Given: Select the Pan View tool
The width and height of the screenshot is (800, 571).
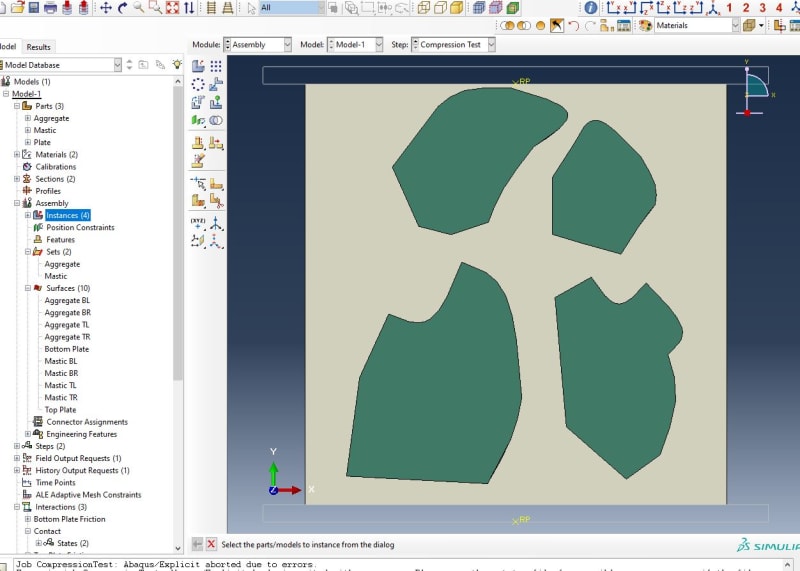Looking at the screenshot, I should point(106,7).
